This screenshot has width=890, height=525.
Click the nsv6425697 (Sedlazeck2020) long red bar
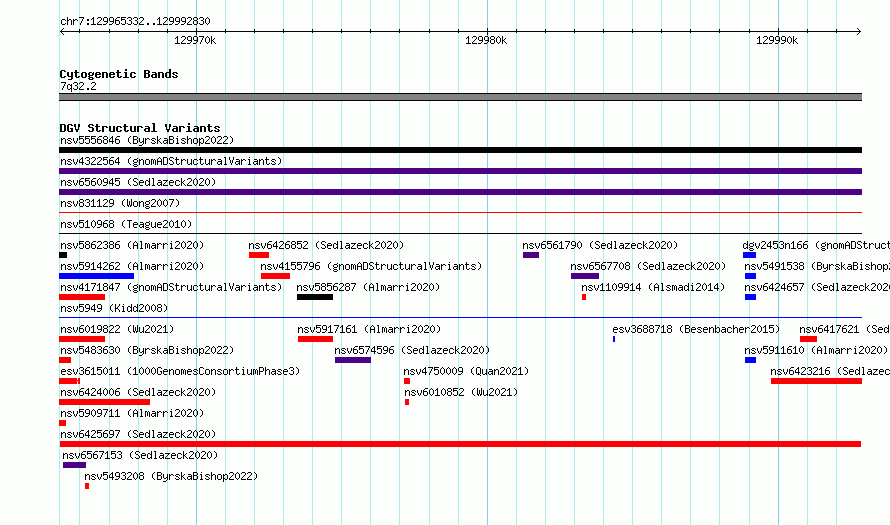click(460, 444)
